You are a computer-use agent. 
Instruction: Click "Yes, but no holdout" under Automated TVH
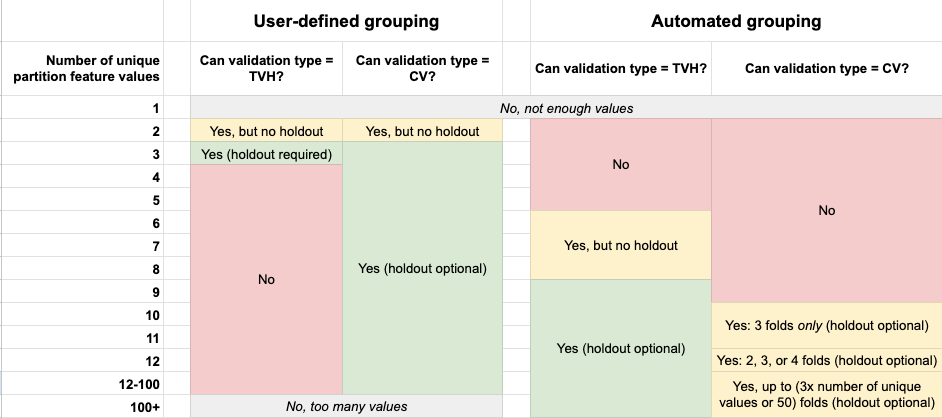(620, 245)
